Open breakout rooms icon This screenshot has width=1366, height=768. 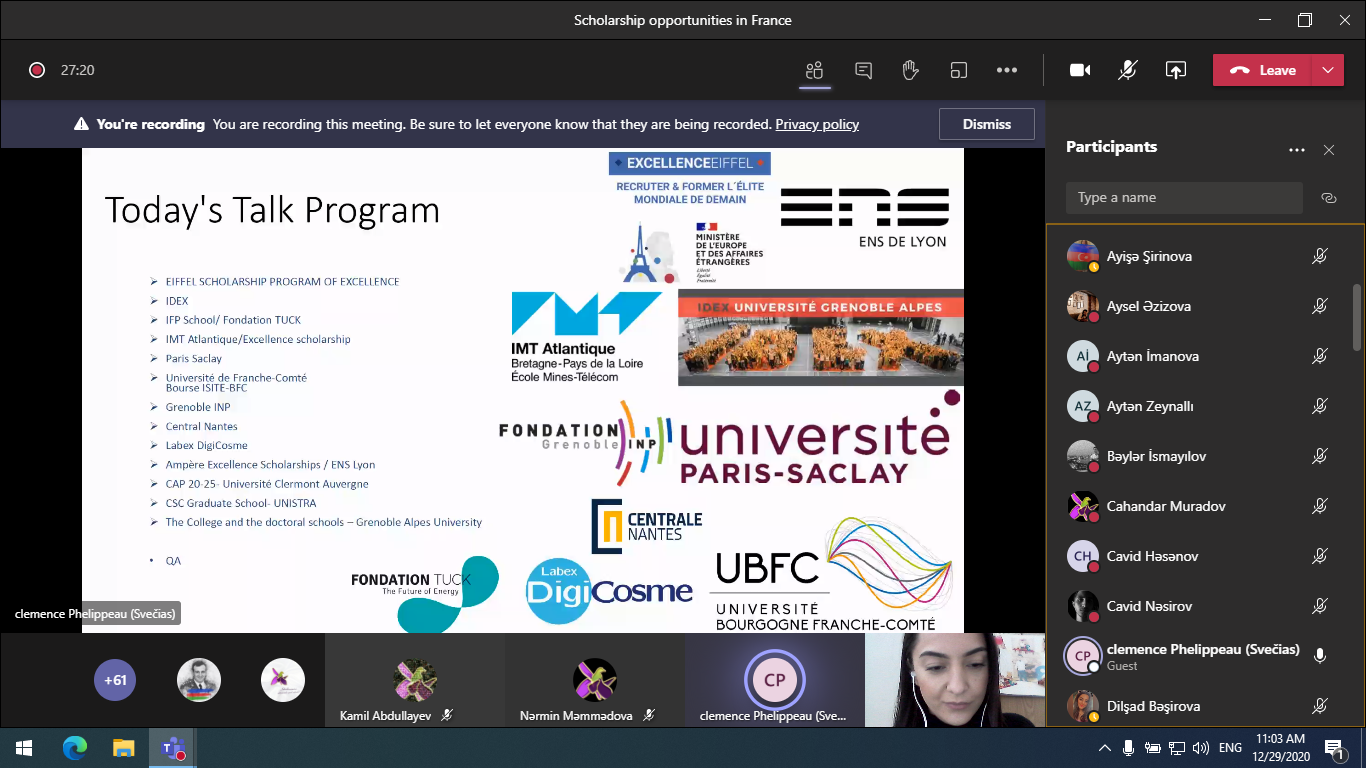pyautogui.click(x=959, y=70)
